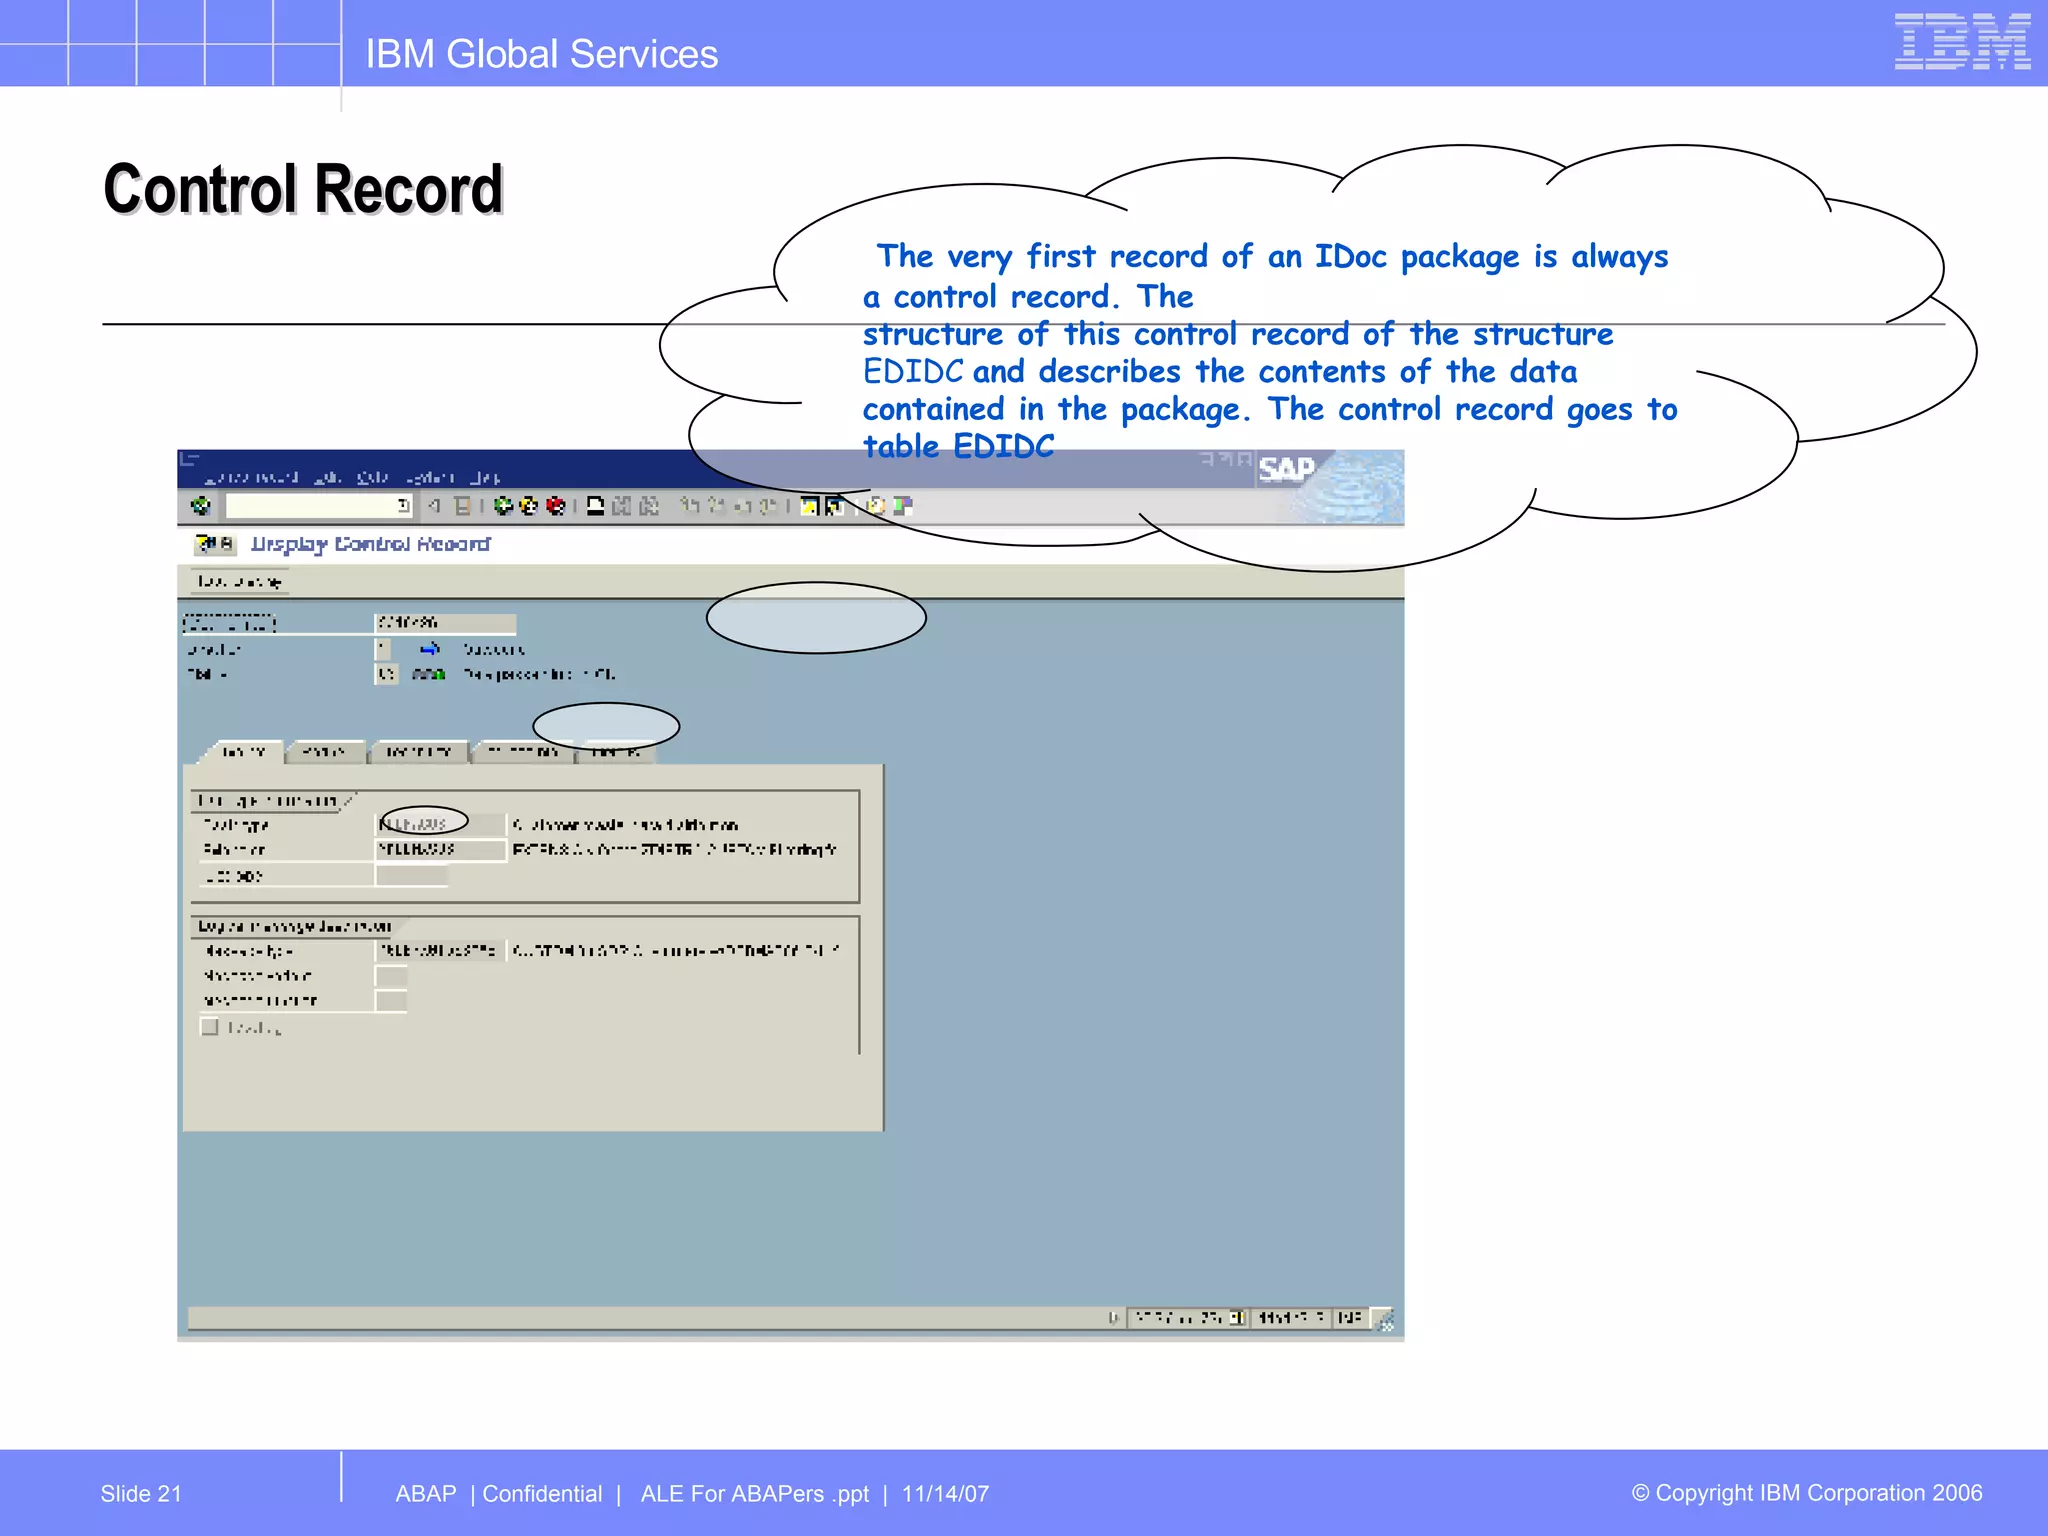Open the Goto menu
Viewport: 2048px width, 1536px height.
tap(373, 478)
